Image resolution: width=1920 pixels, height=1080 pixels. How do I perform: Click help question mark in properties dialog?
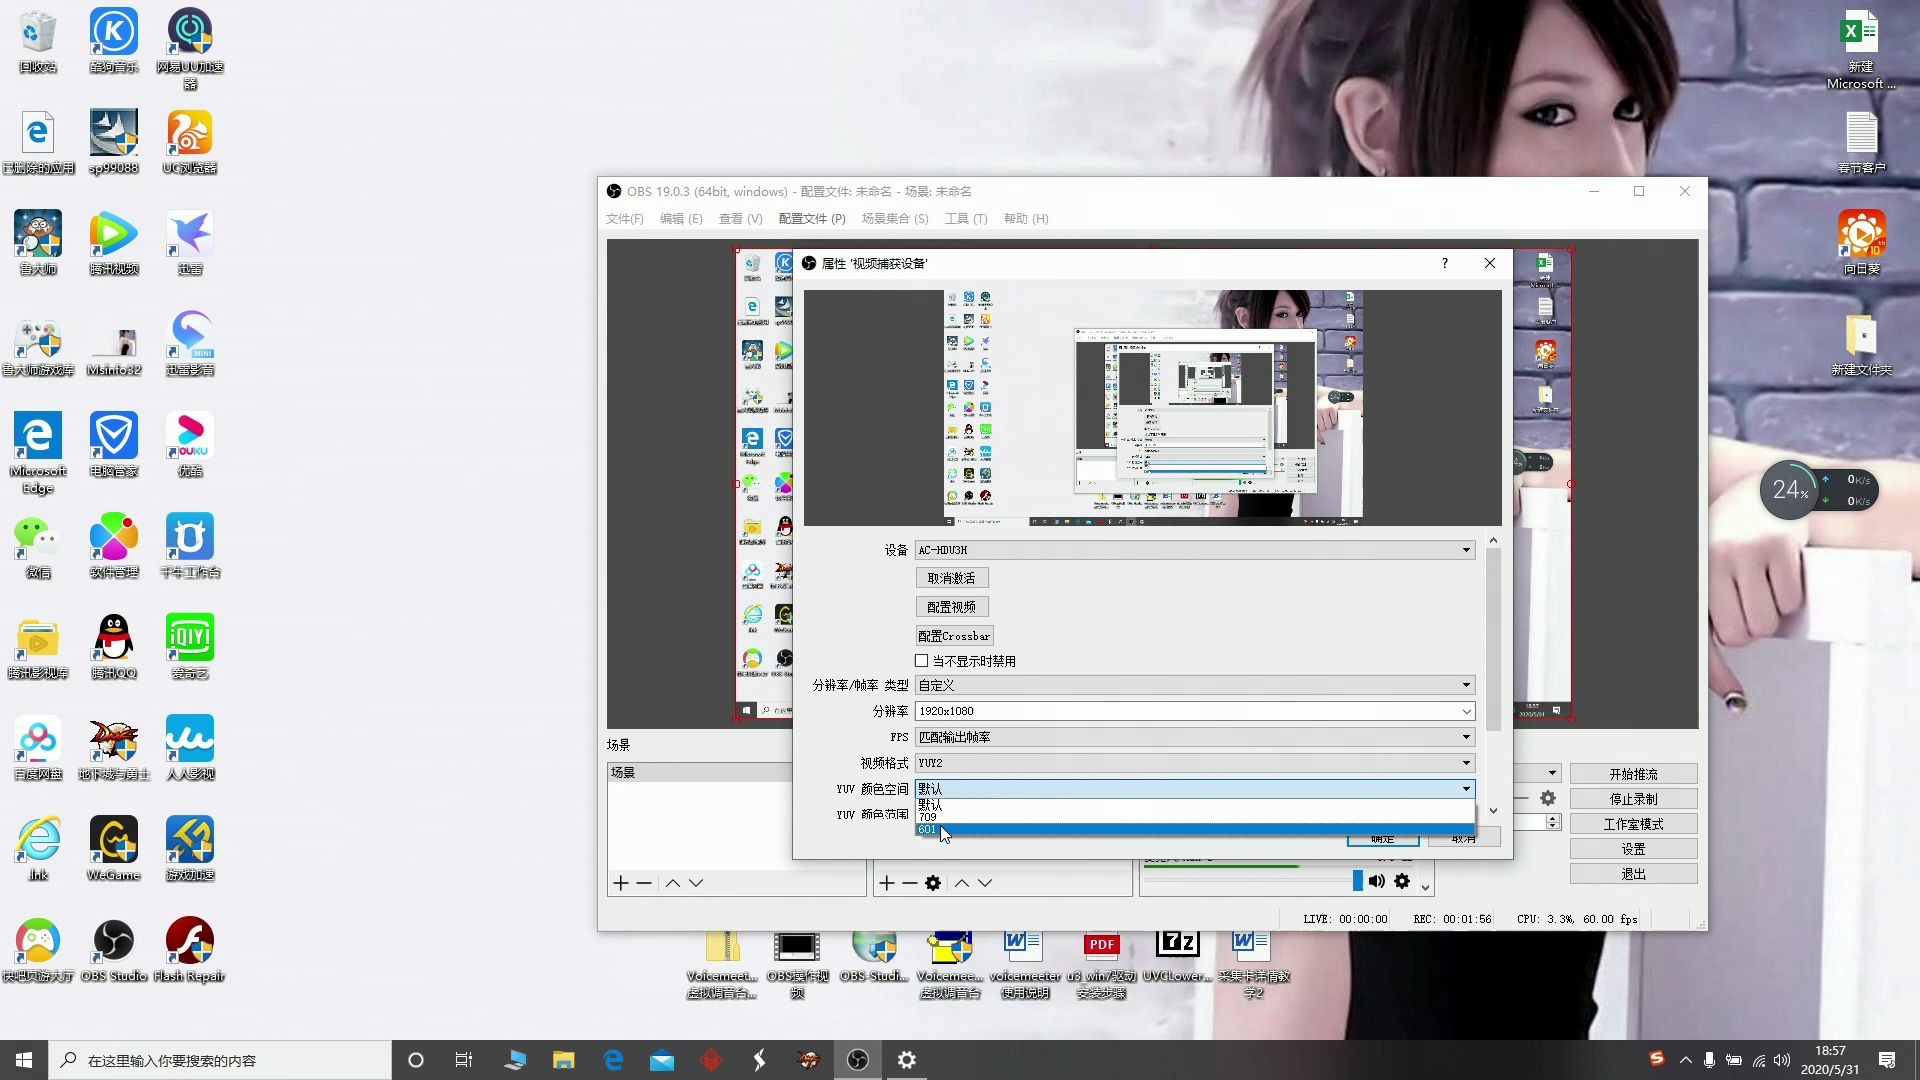click(1444, 263)
